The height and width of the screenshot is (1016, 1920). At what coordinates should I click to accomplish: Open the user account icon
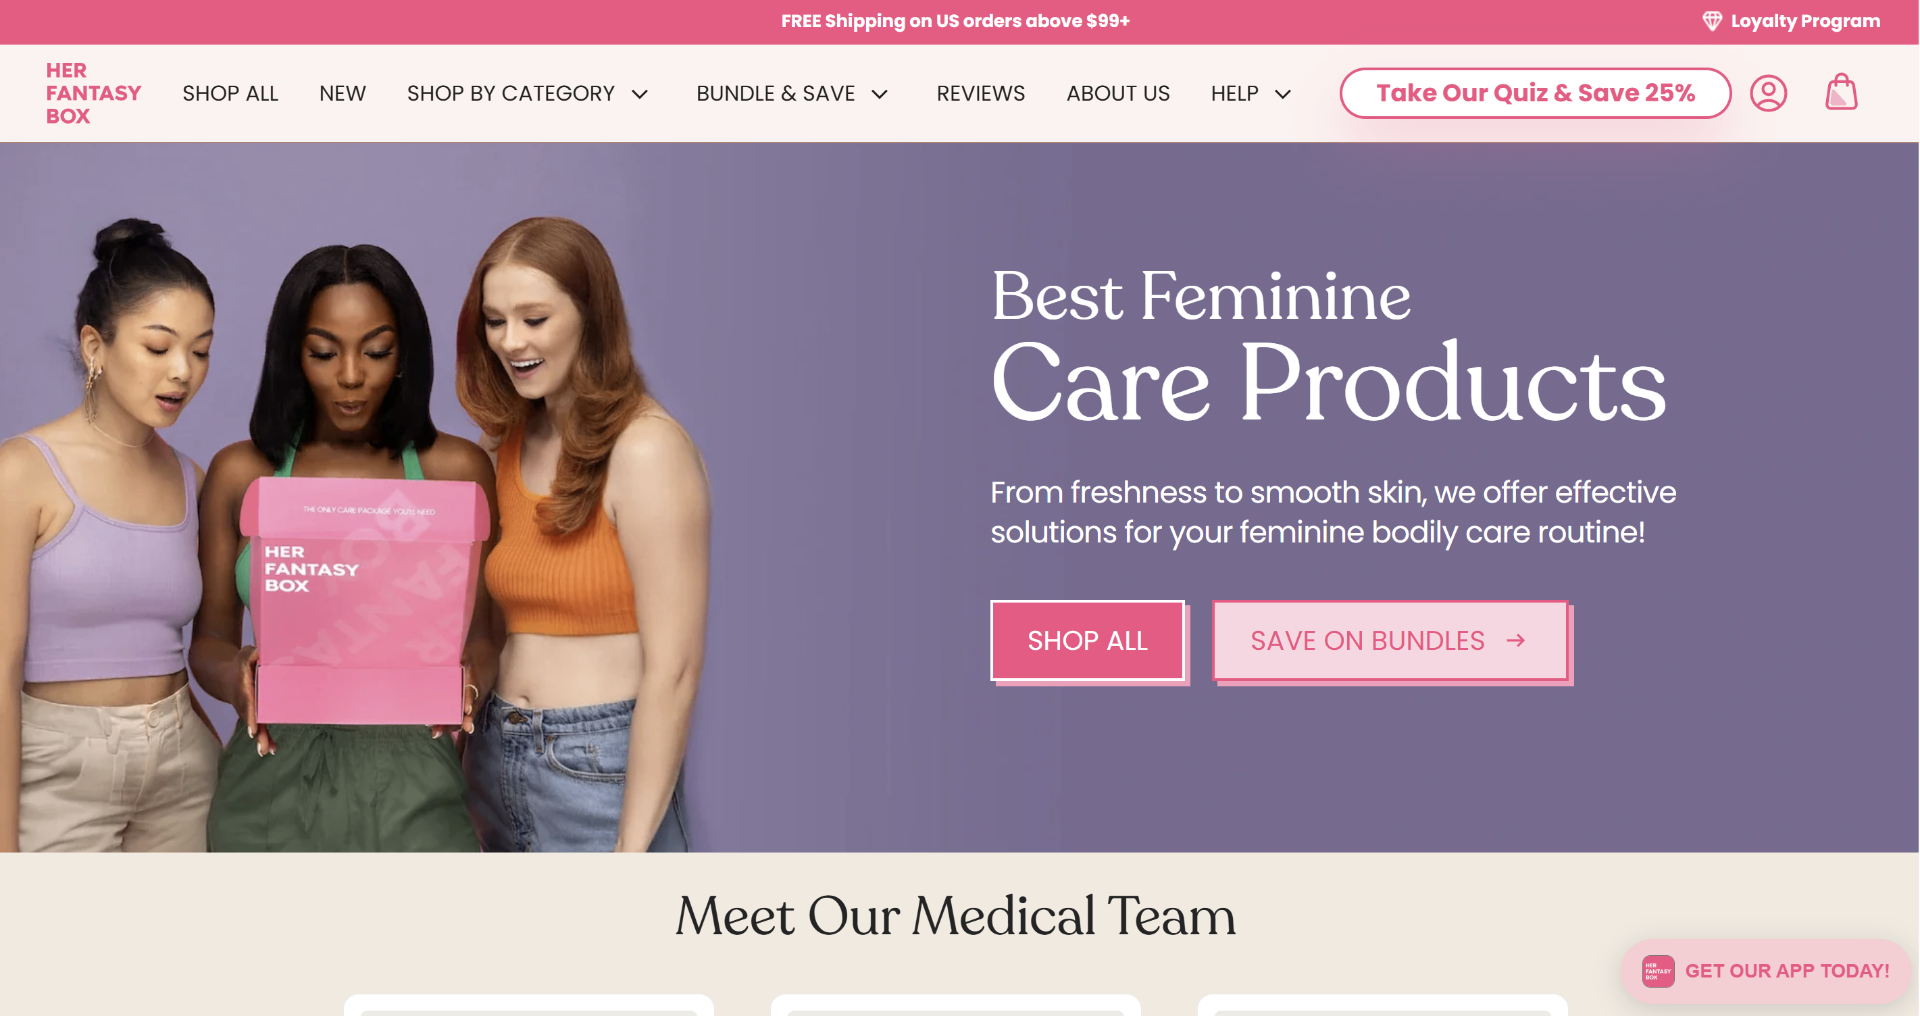[x=1768, y=93]
